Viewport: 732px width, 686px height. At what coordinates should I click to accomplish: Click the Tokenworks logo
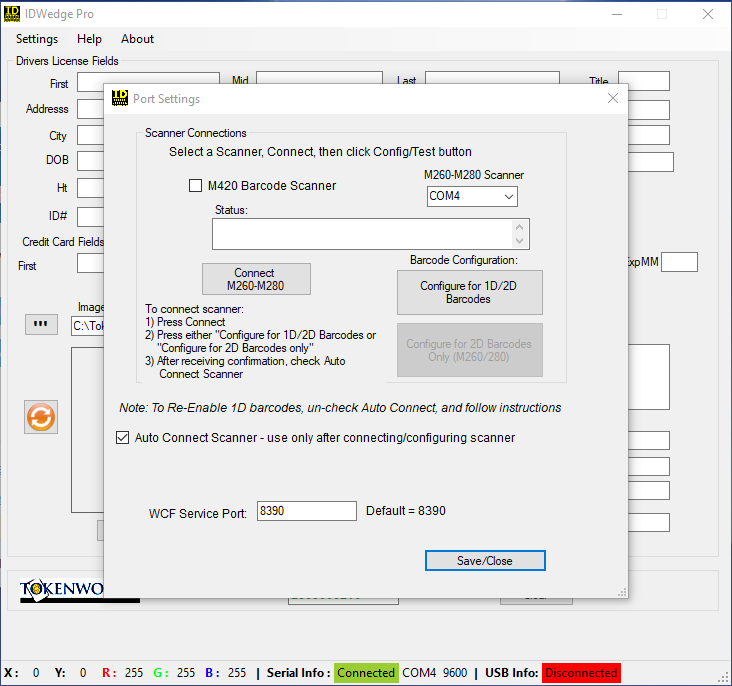pos(62,589)
